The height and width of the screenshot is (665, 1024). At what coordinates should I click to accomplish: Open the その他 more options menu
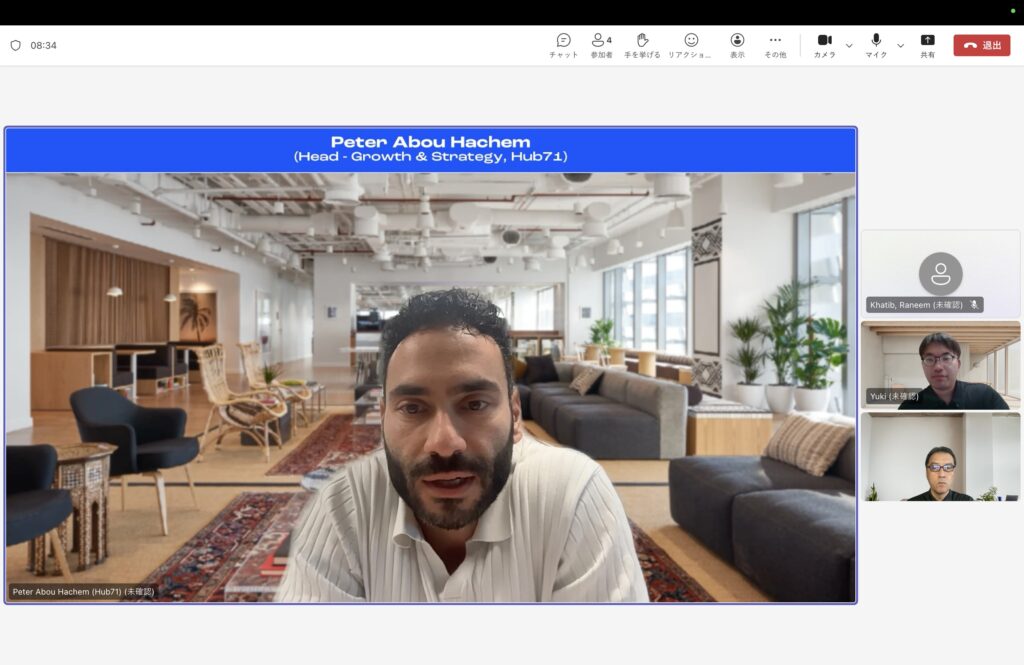775,45
